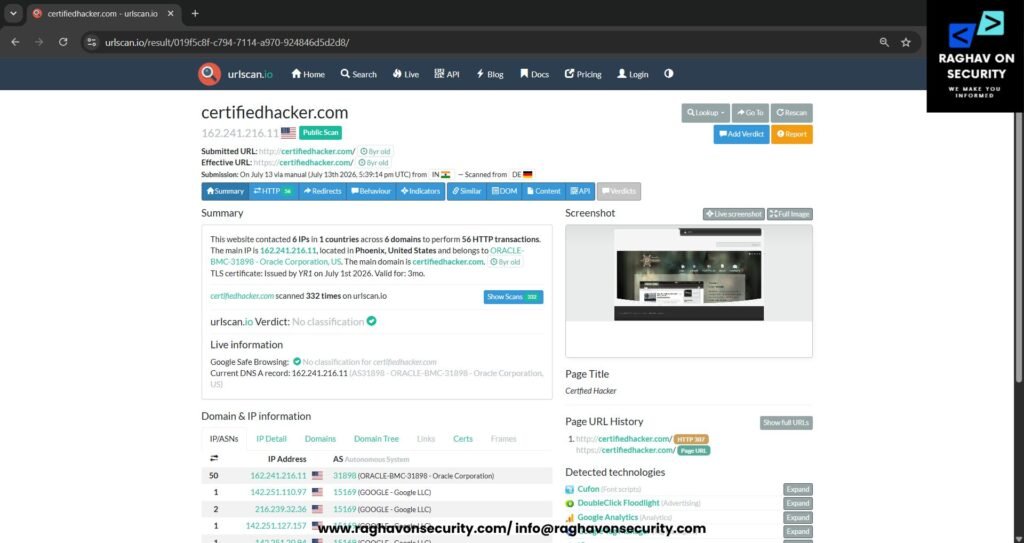Select the HTTP tab

click(274, 191)
